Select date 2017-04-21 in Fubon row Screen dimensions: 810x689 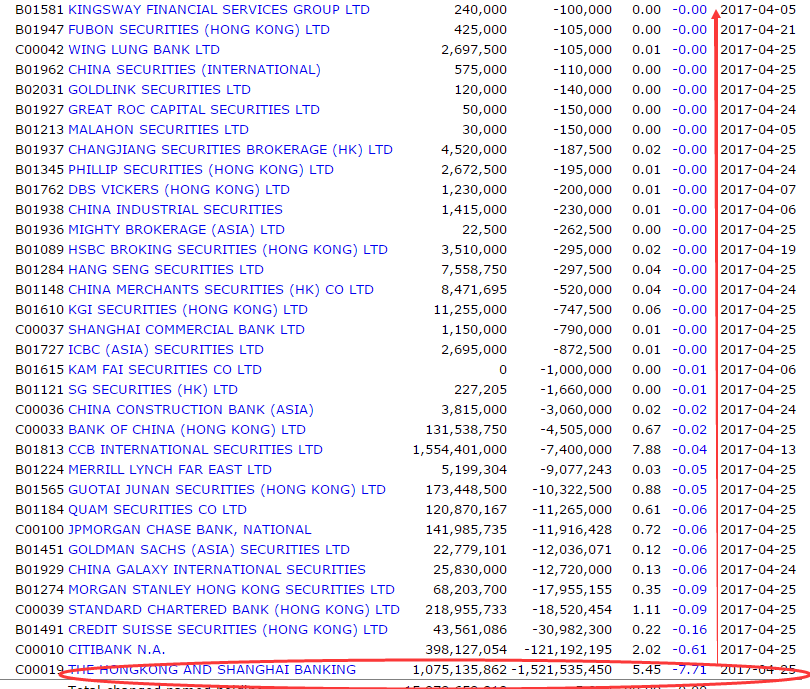point(758,30)
